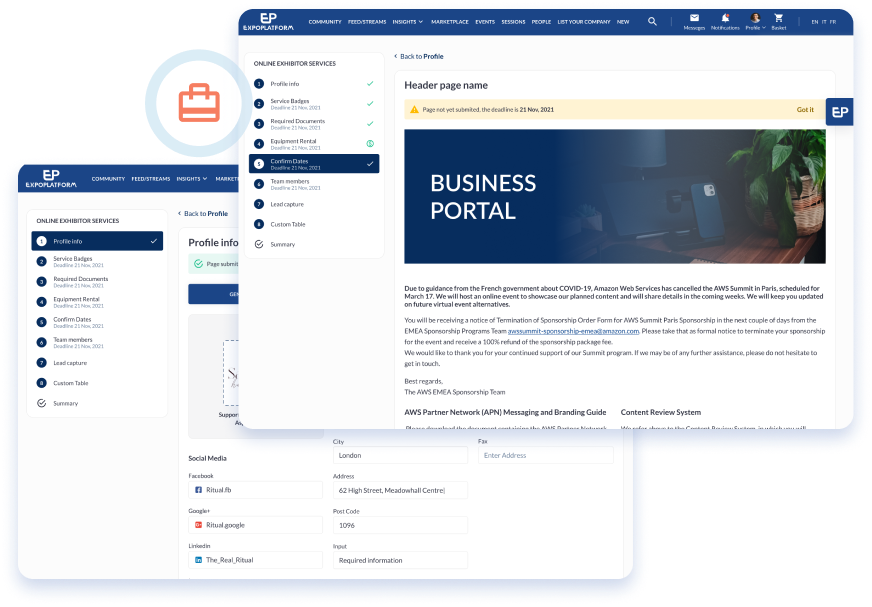Viewport: 872px width, 607px height.
Task: Expand the Insights dropdown in front window
Action: pyautogui.click(x=408, y=22)
